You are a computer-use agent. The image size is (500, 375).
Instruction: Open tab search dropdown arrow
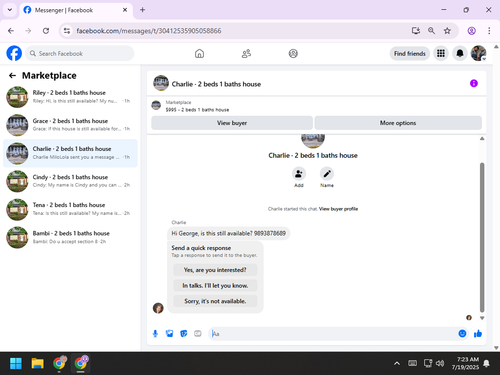click(10, 10)
